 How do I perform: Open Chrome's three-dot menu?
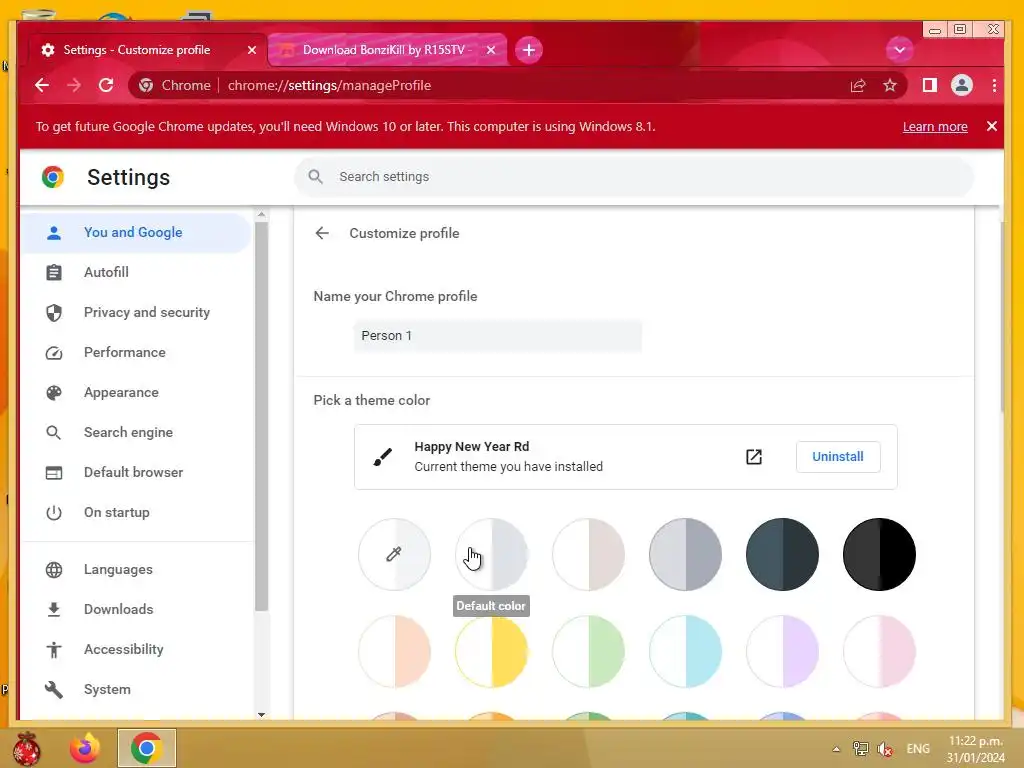[x=994, y=86]
